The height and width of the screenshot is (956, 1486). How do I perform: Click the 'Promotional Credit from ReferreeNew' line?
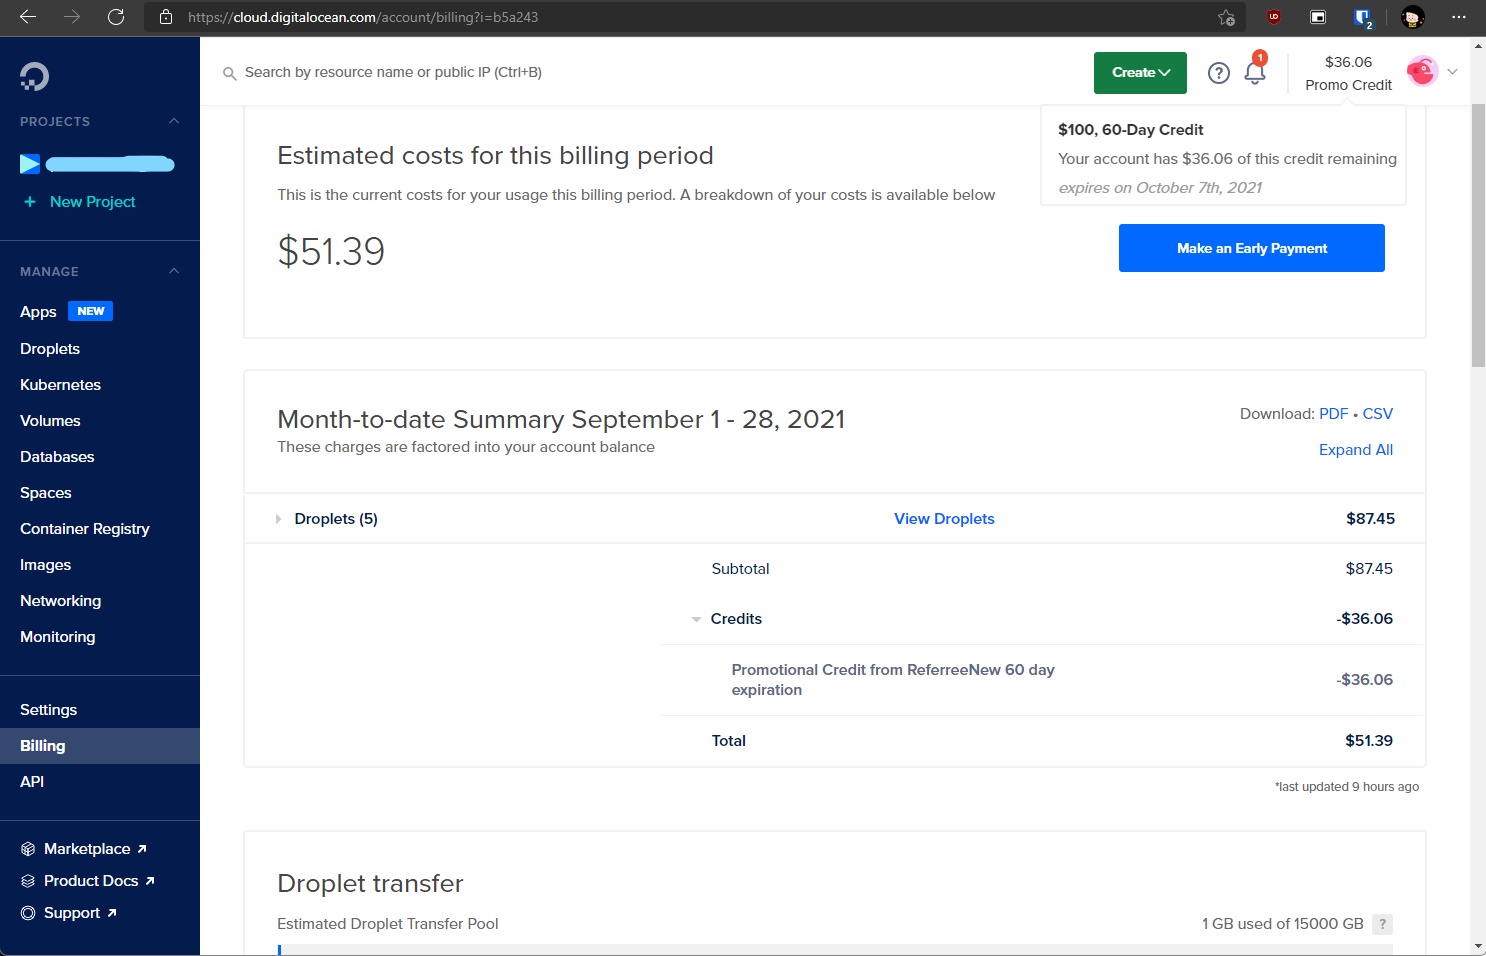click(x=893, y=680)
